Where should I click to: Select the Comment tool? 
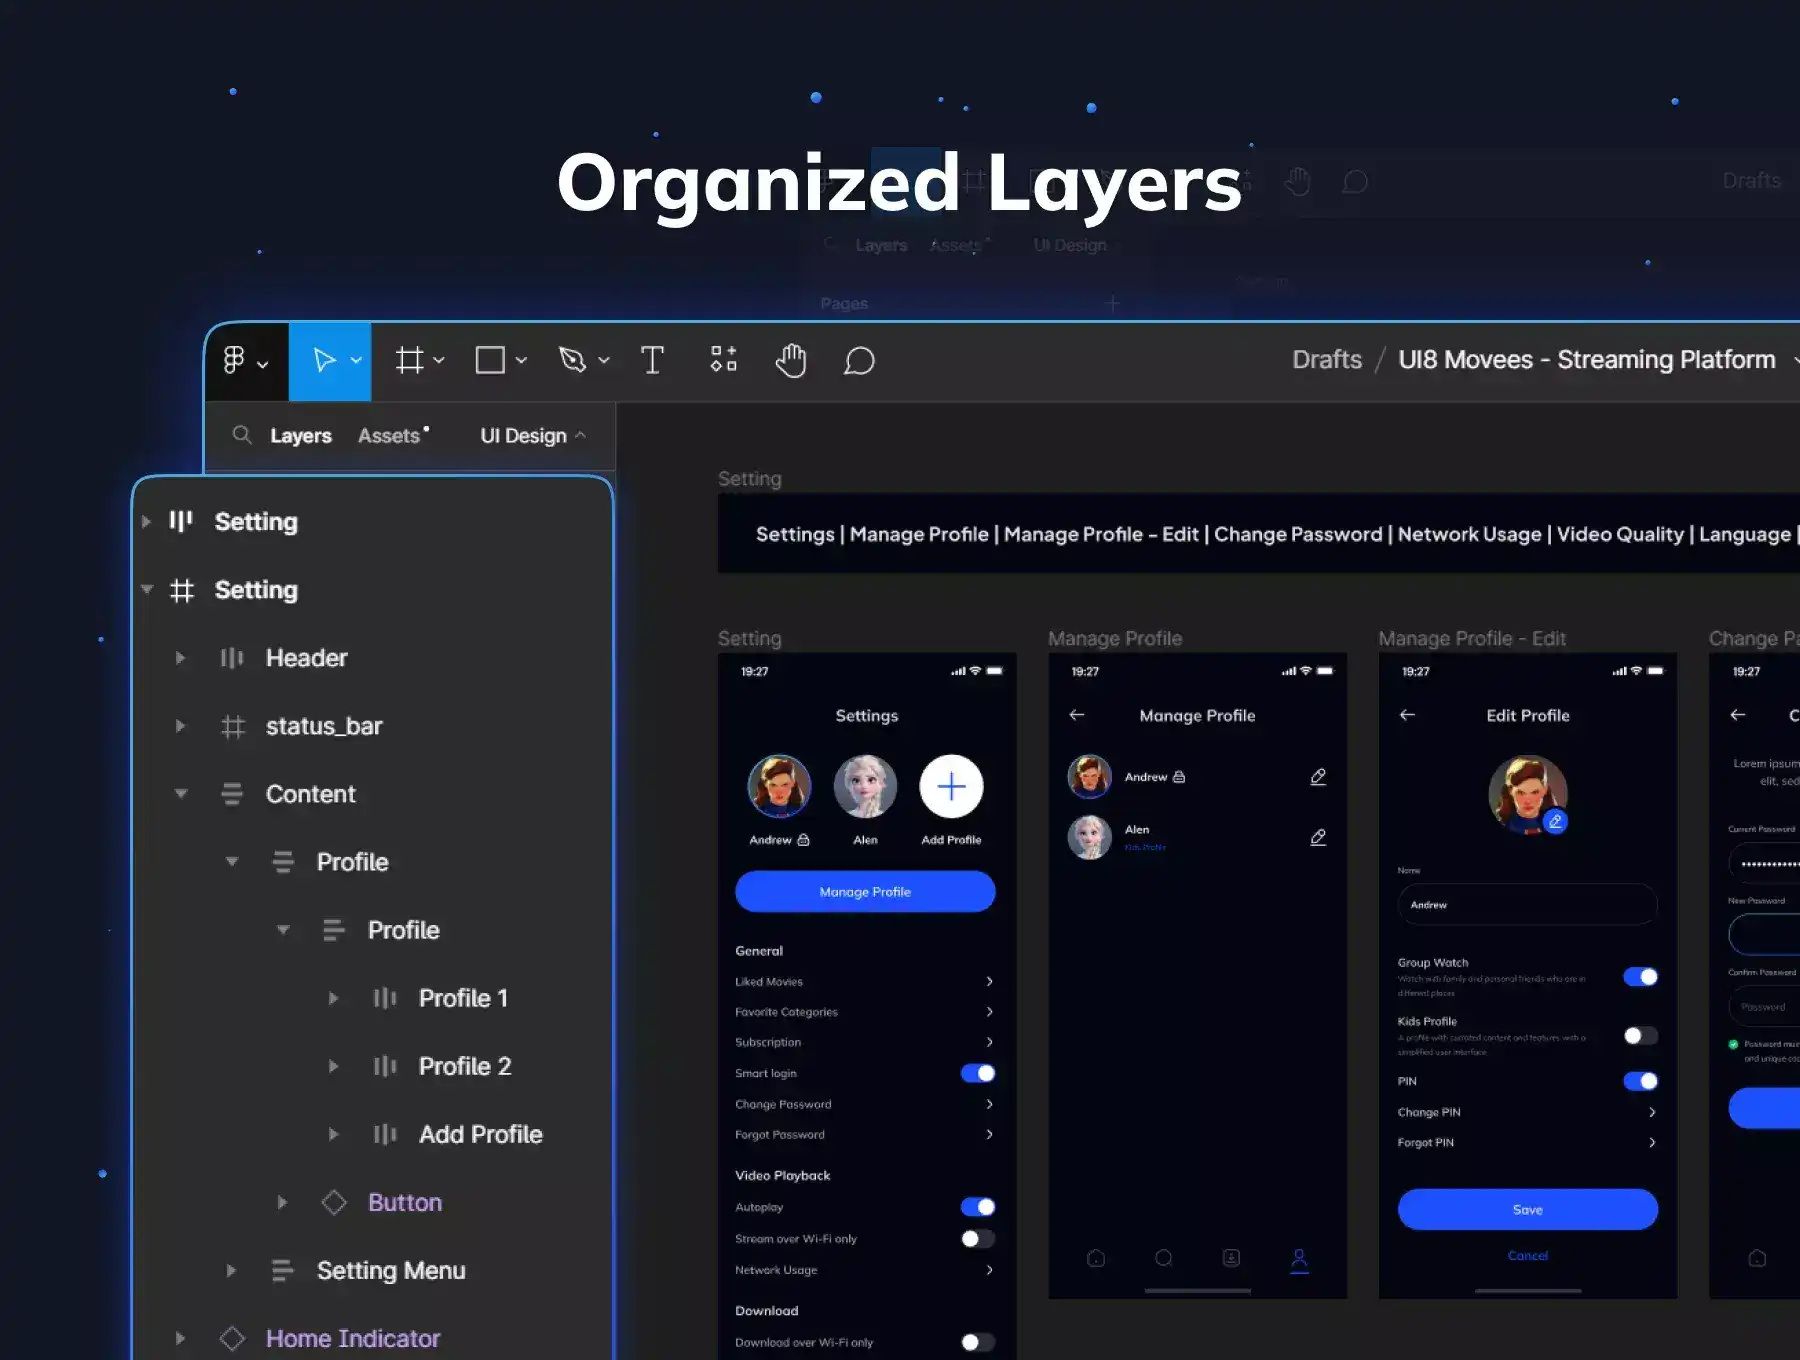(x=859, y=361)
